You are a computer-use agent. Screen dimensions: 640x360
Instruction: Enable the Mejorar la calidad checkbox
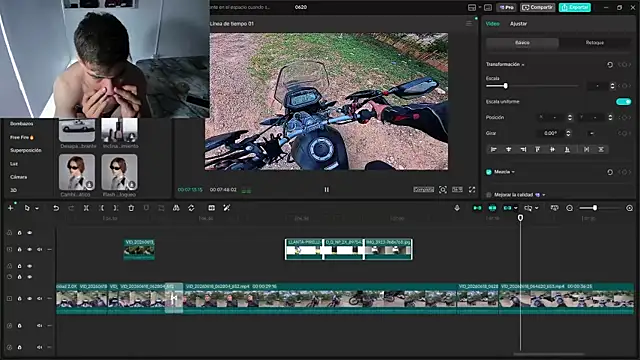click(489, 195)
